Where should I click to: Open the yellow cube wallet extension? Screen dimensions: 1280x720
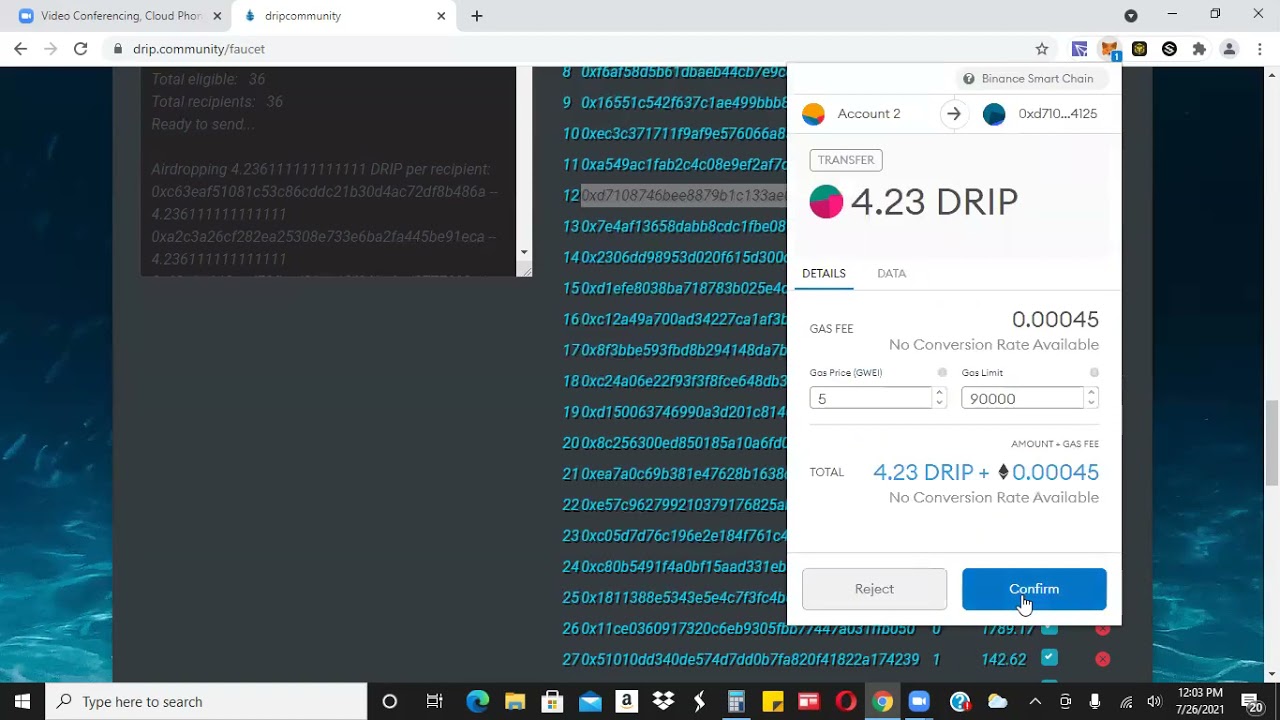1139,49
